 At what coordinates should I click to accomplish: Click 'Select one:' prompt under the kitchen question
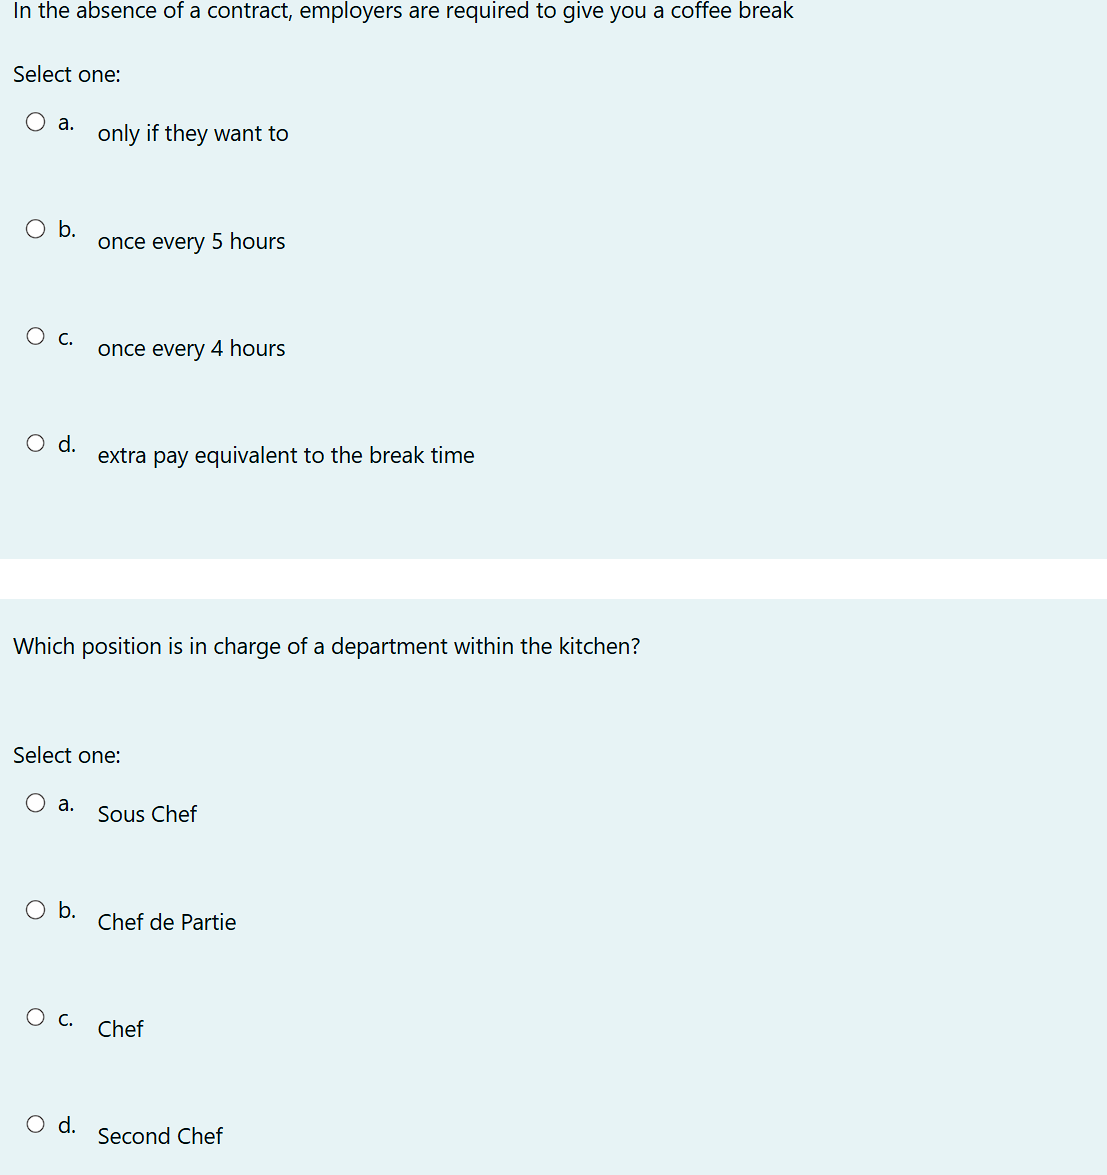coord(67,755)
